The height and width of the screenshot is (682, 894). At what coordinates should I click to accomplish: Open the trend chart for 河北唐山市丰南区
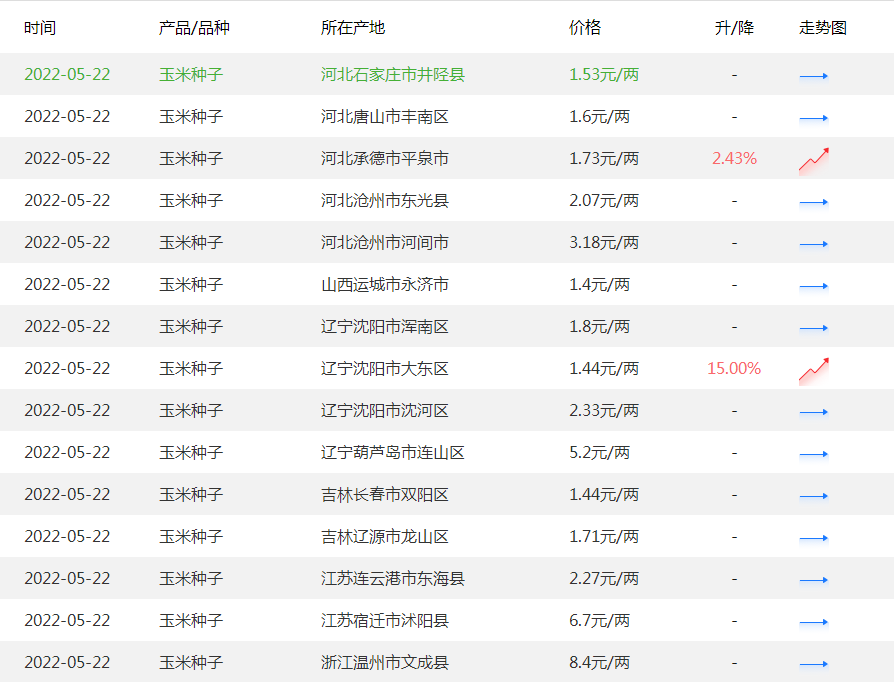[813, 116]
